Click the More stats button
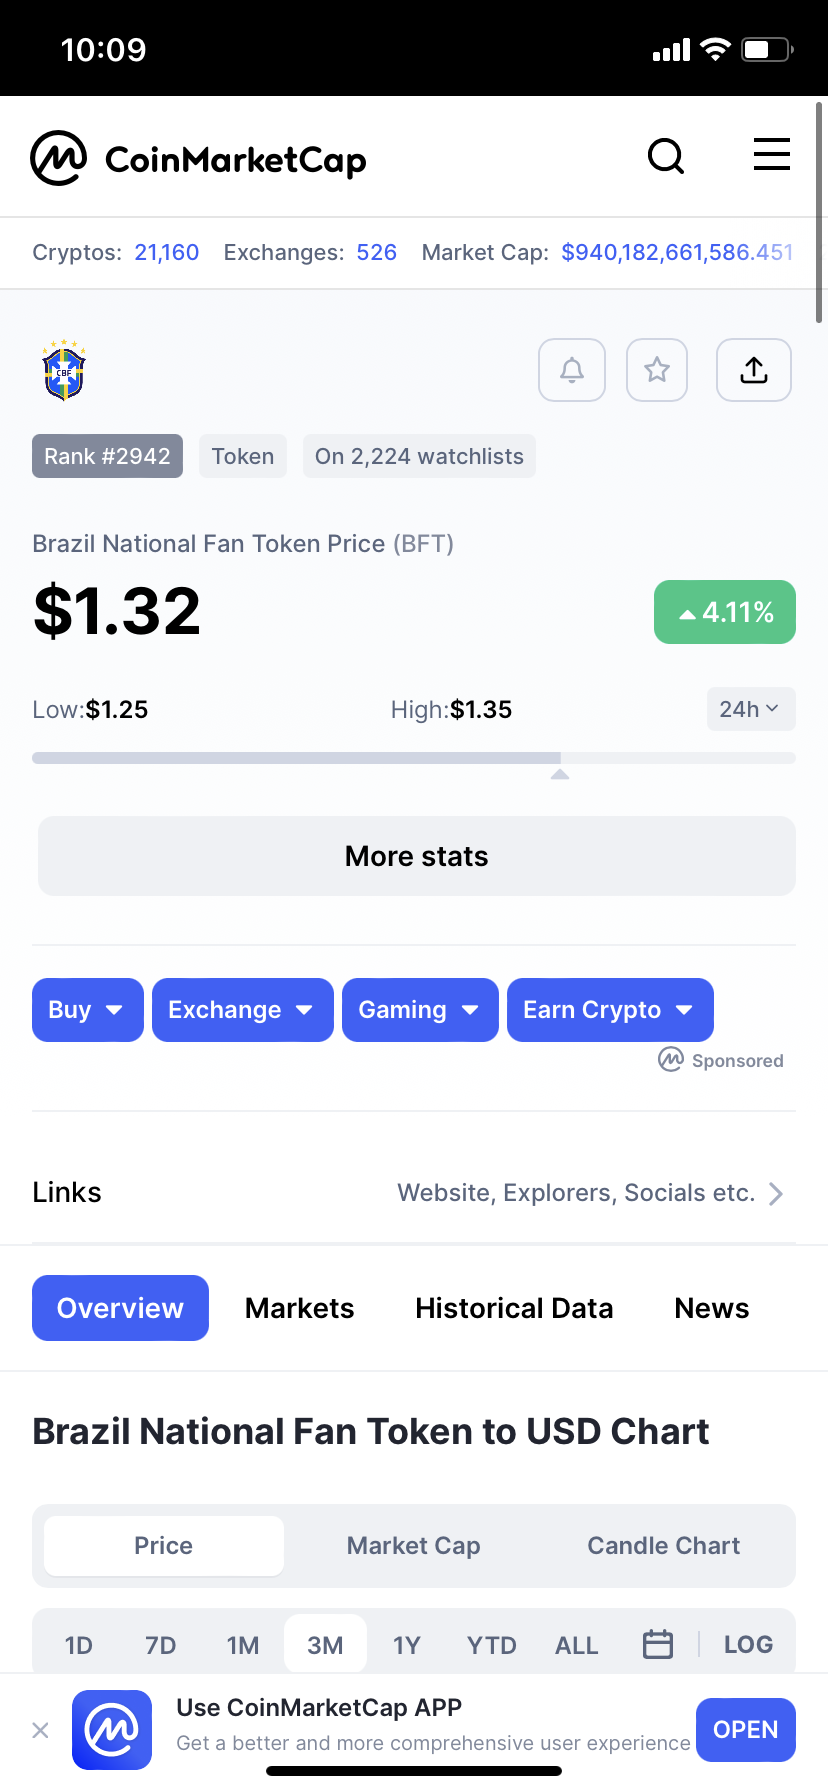828x1792 pixels. (x=417, y=856)
